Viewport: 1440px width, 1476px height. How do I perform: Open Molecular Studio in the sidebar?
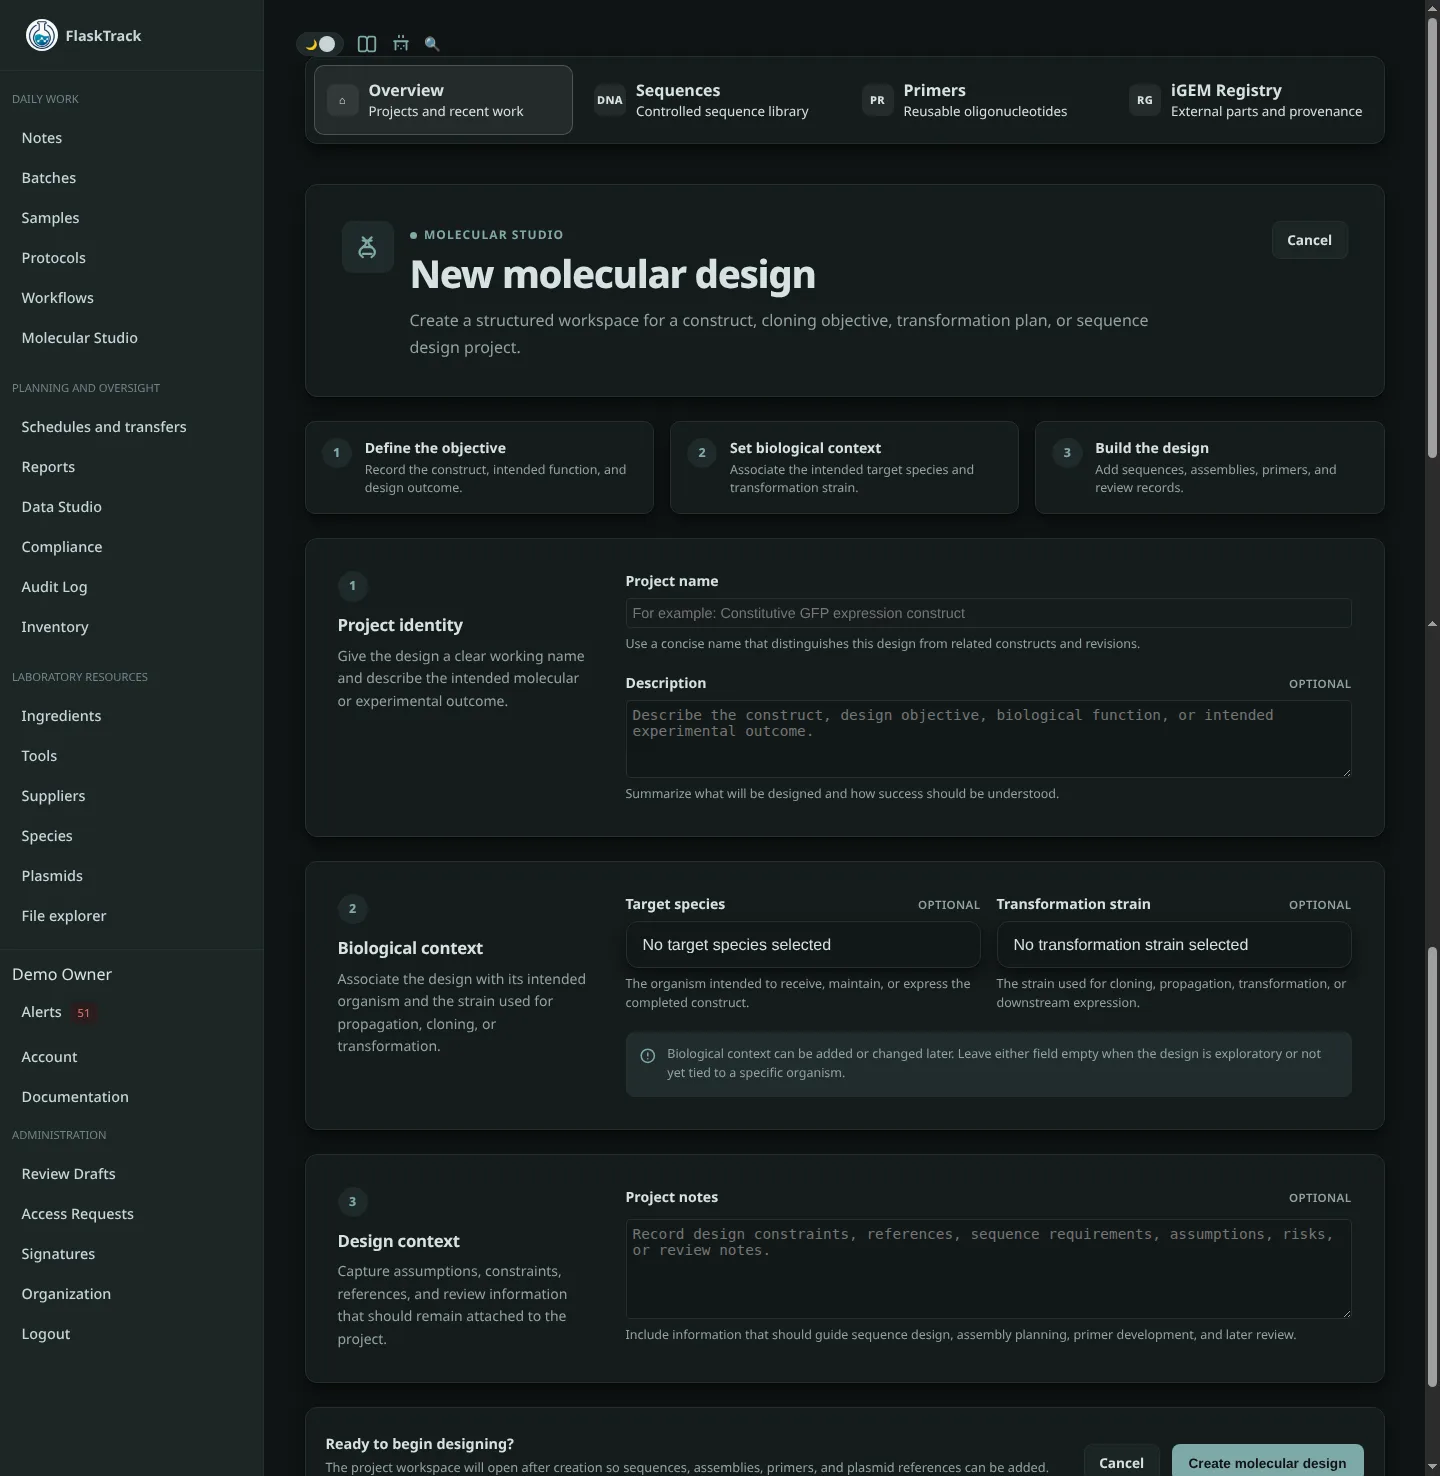point(80,338)
